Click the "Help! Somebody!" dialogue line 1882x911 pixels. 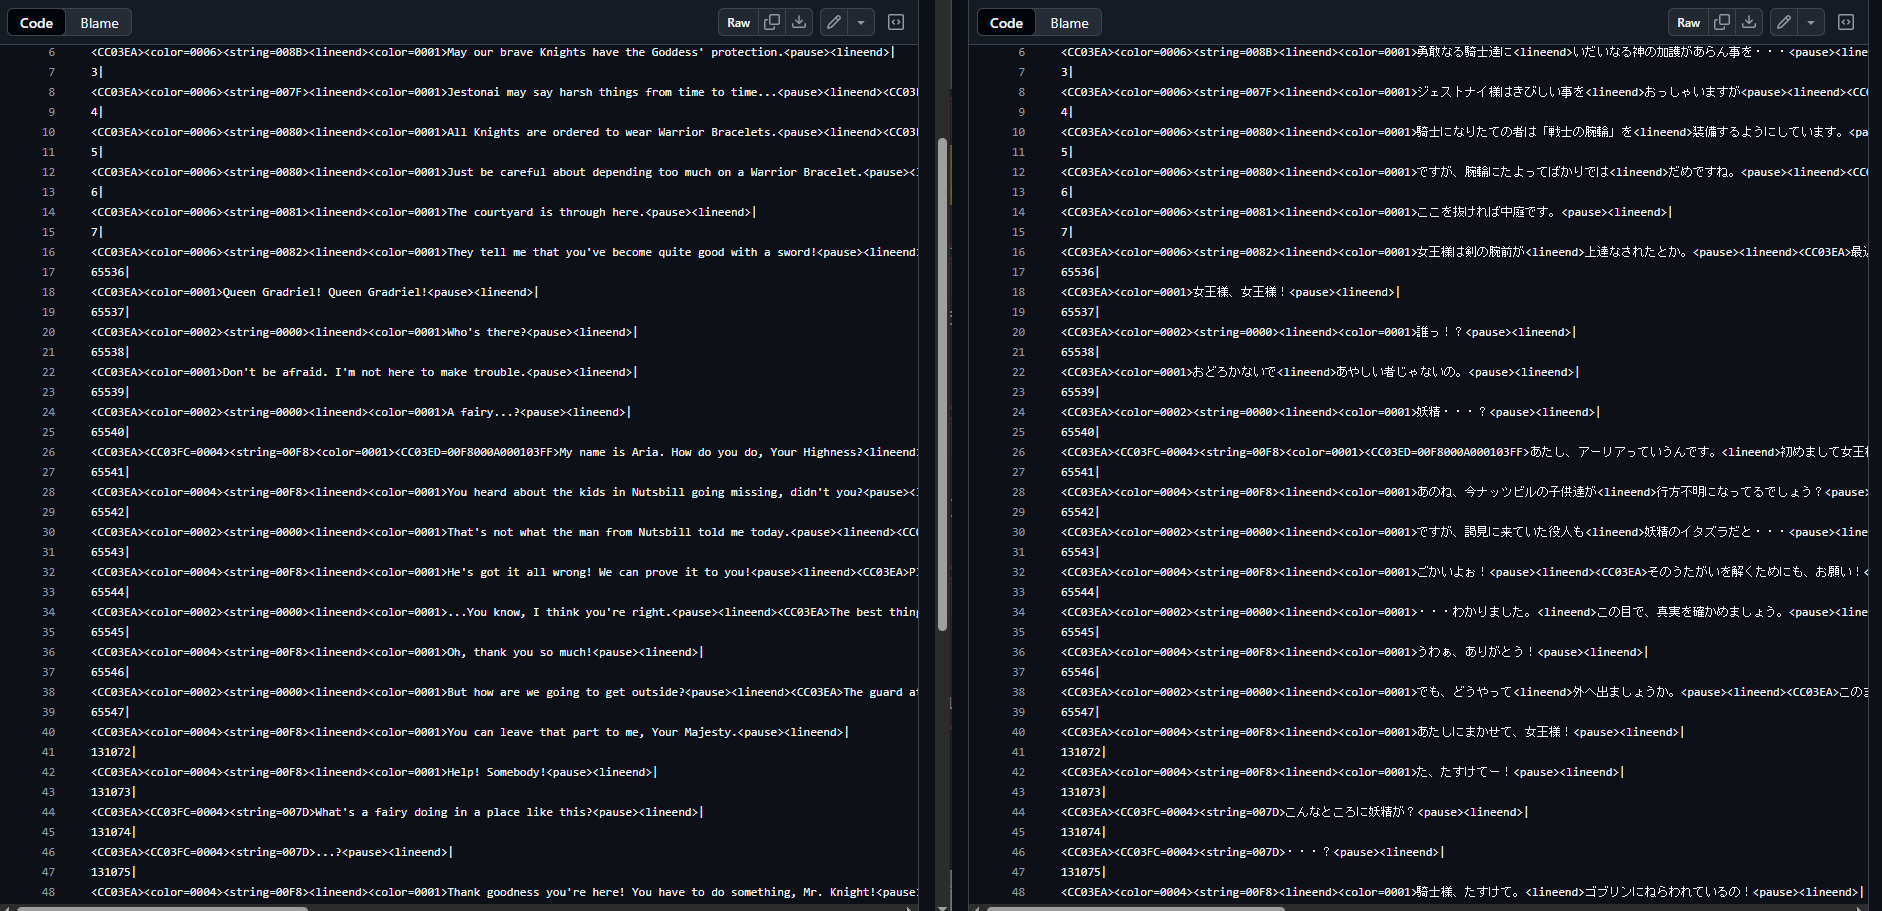click(x=374, y=772)
